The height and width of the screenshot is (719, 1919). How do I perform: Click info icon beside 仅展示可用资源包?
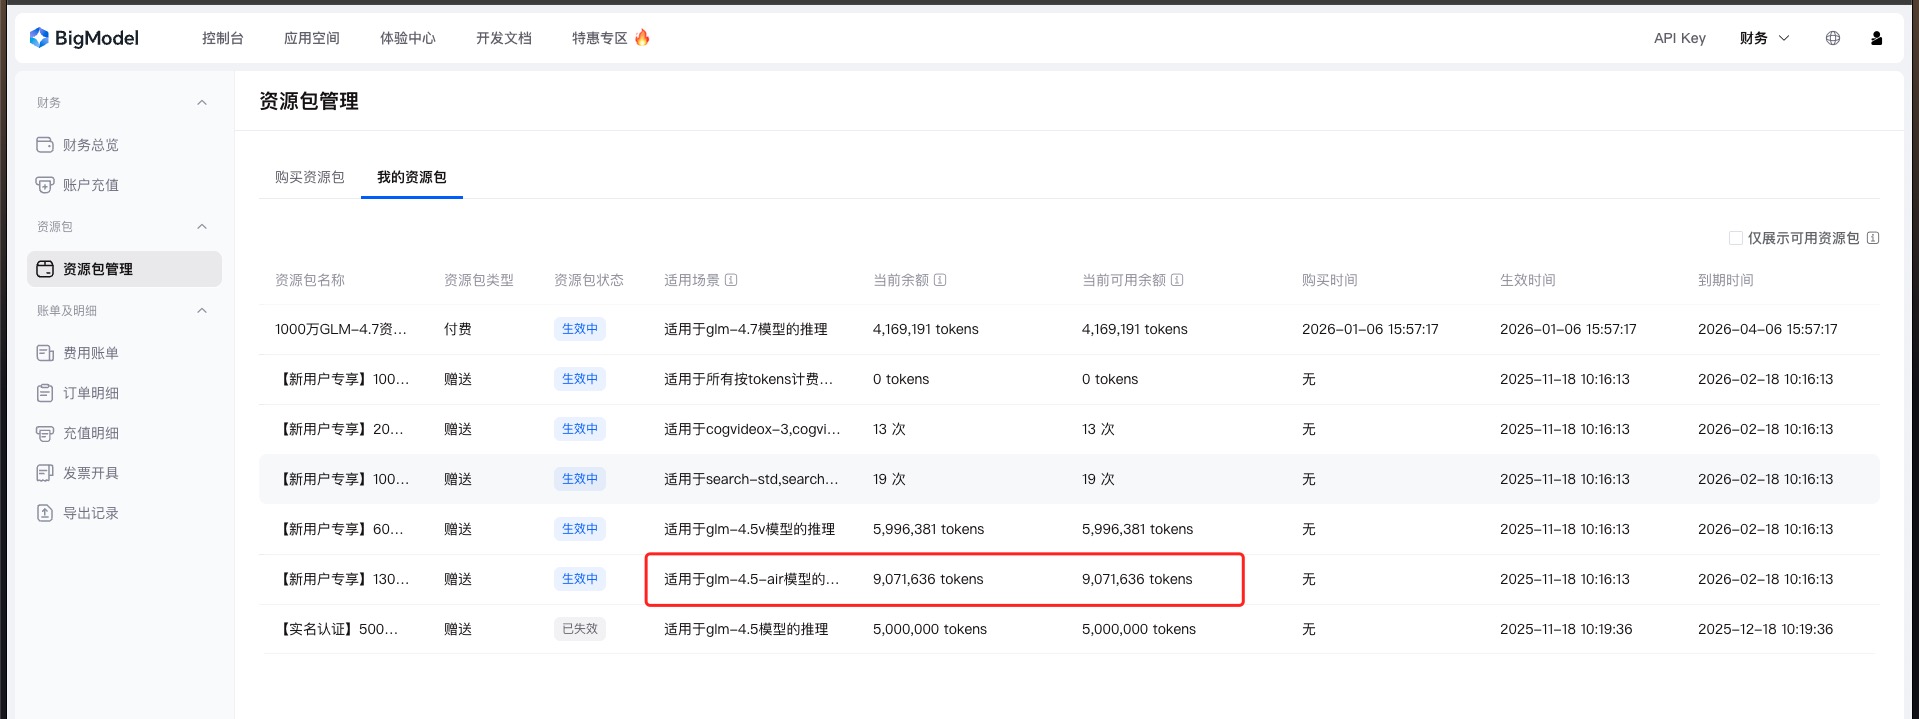[1873, 238]
